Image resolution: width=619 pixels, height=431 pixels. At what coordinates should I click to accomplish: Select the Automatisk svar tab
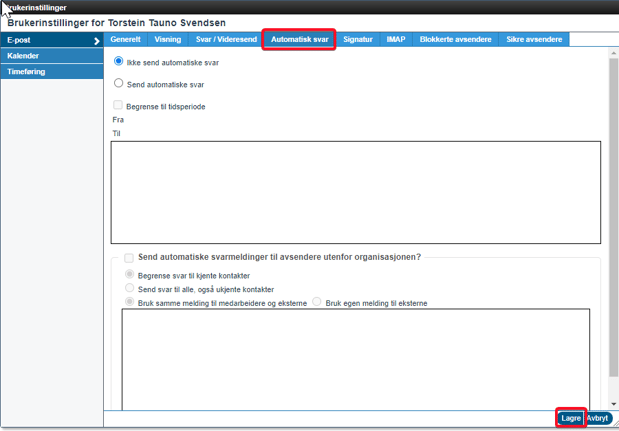299,40
